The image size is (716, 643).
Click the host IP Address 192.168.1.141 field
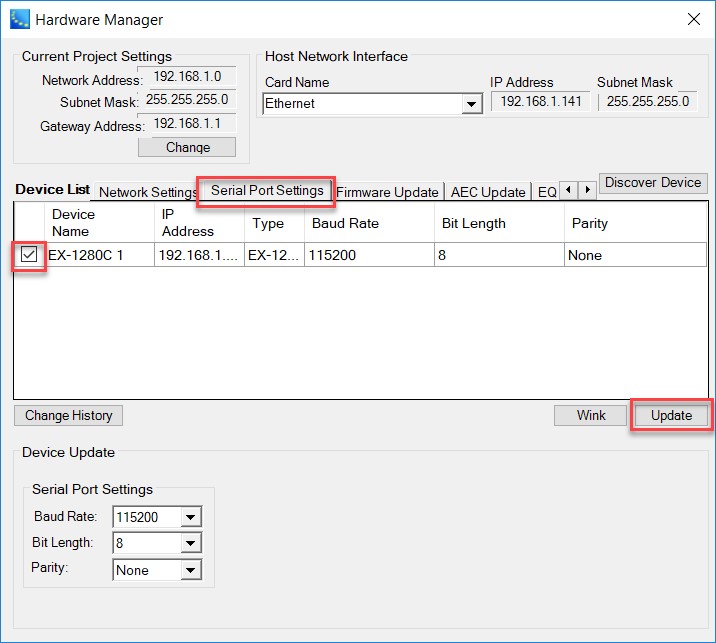(541, 101)
